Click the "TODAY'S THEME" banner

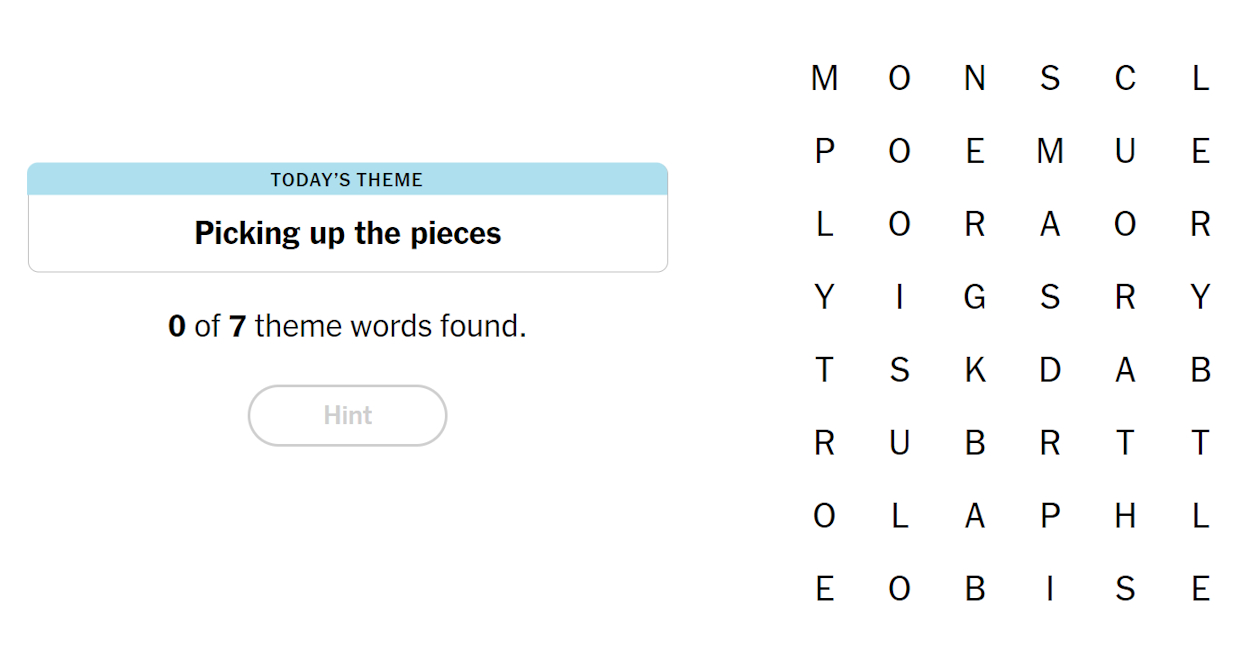tap(347, 179)
